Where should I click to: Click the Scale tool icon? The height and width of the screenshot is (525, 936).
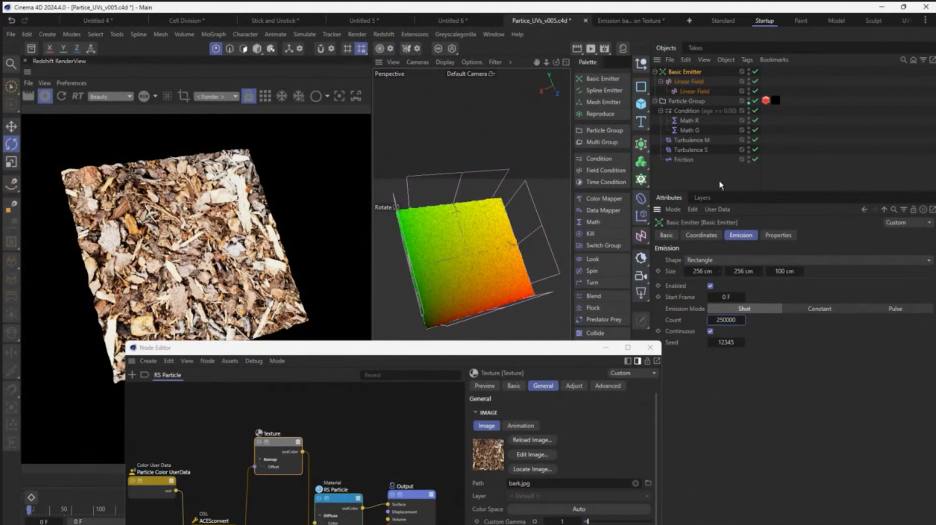11,162
